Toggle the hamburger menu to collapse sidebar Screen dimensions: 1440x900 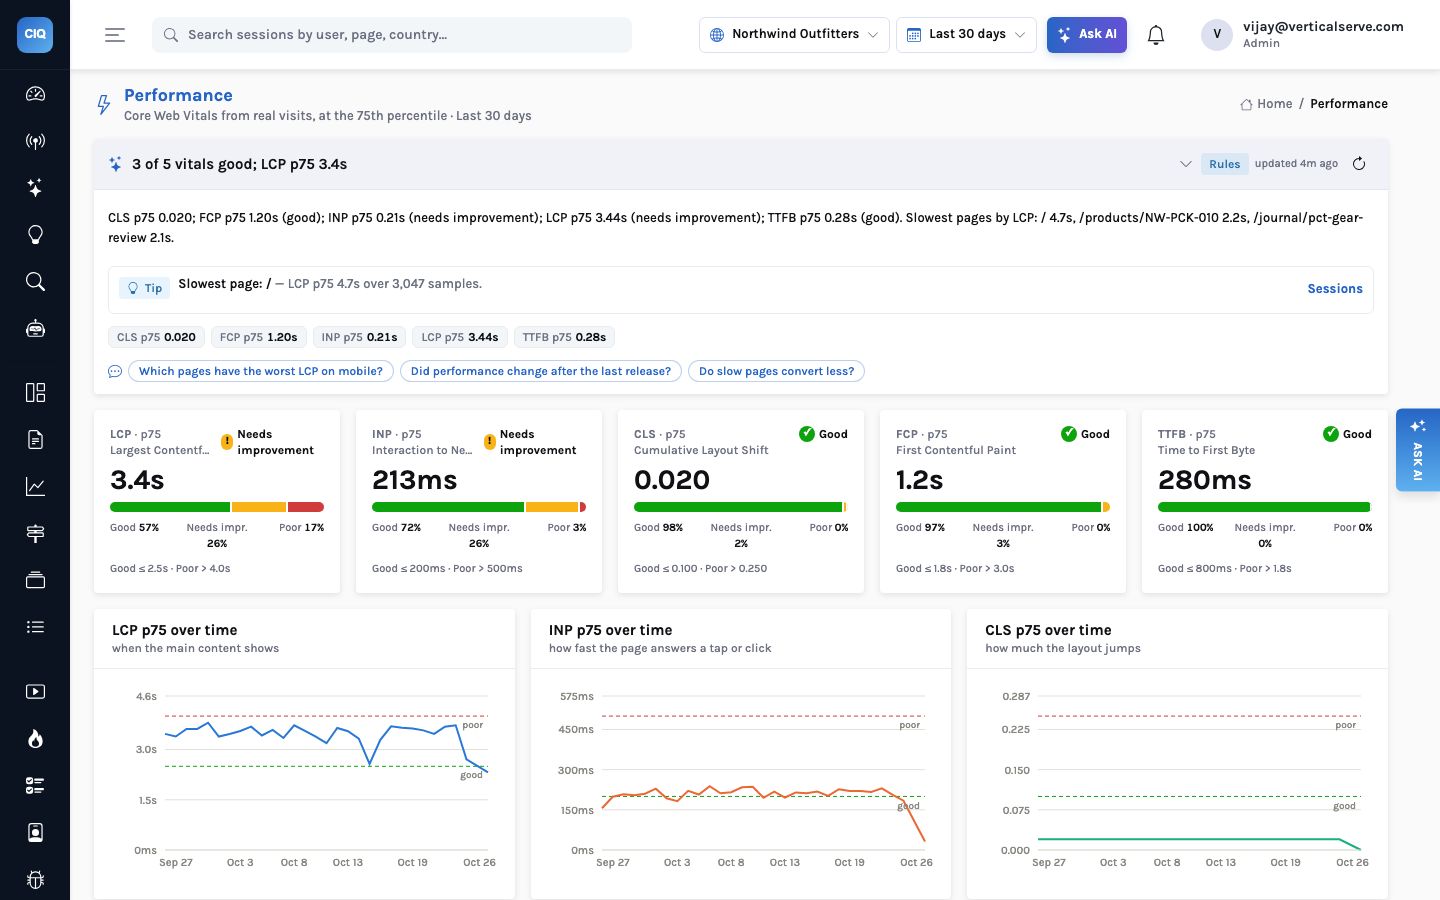coord(115,35)
